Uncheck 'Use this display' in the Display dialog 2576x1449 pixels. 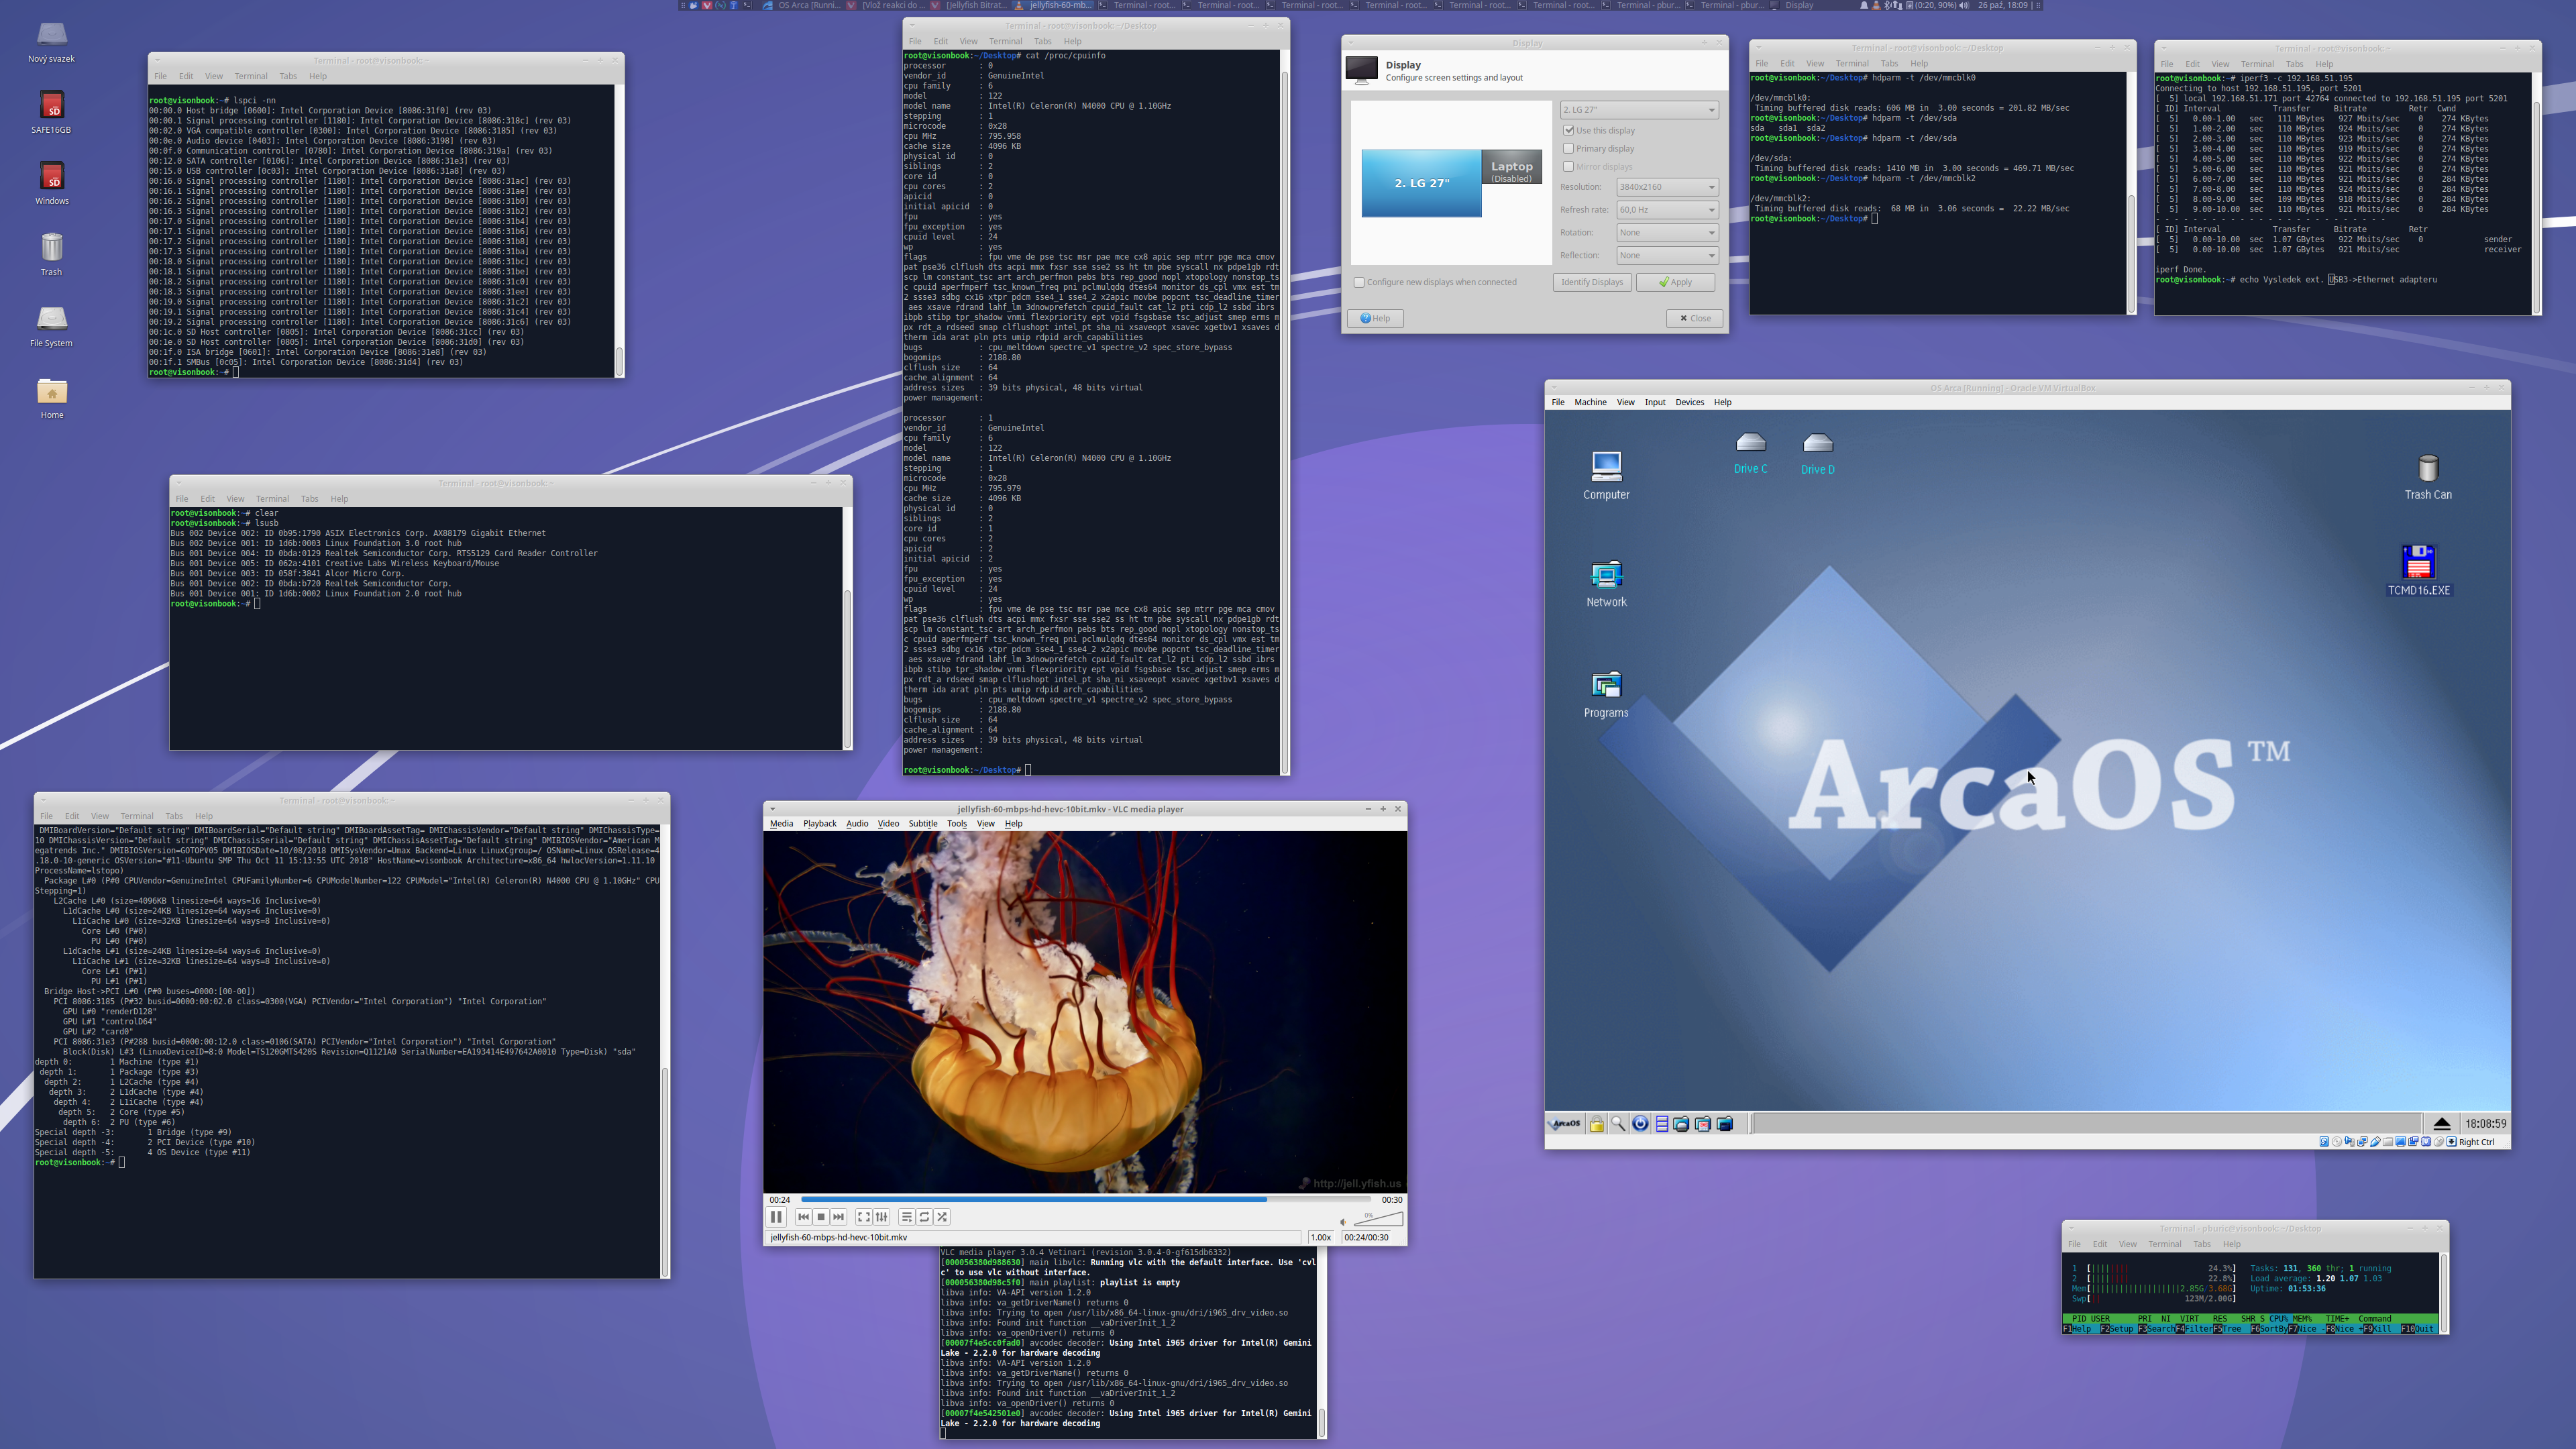point(1568,130)
